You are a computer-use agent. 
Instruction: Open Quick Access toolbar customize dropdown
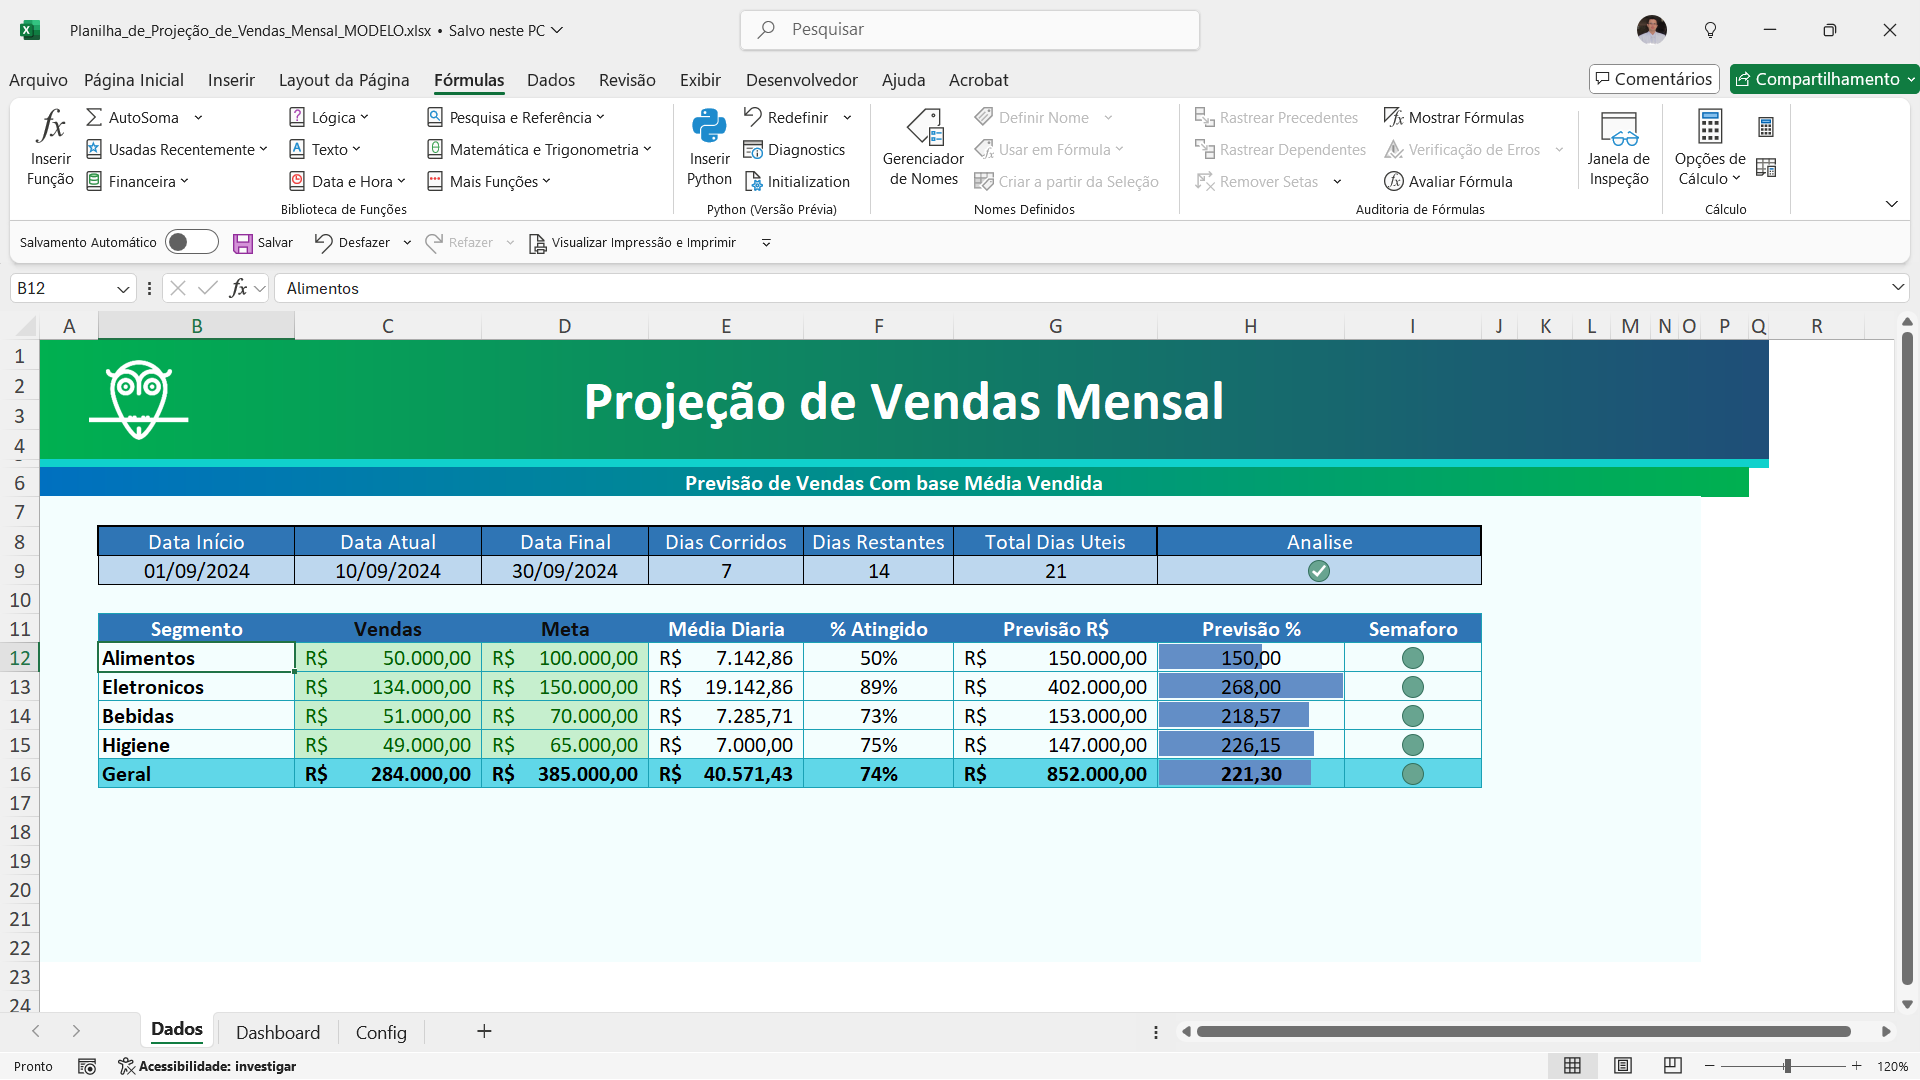(766, 243)
